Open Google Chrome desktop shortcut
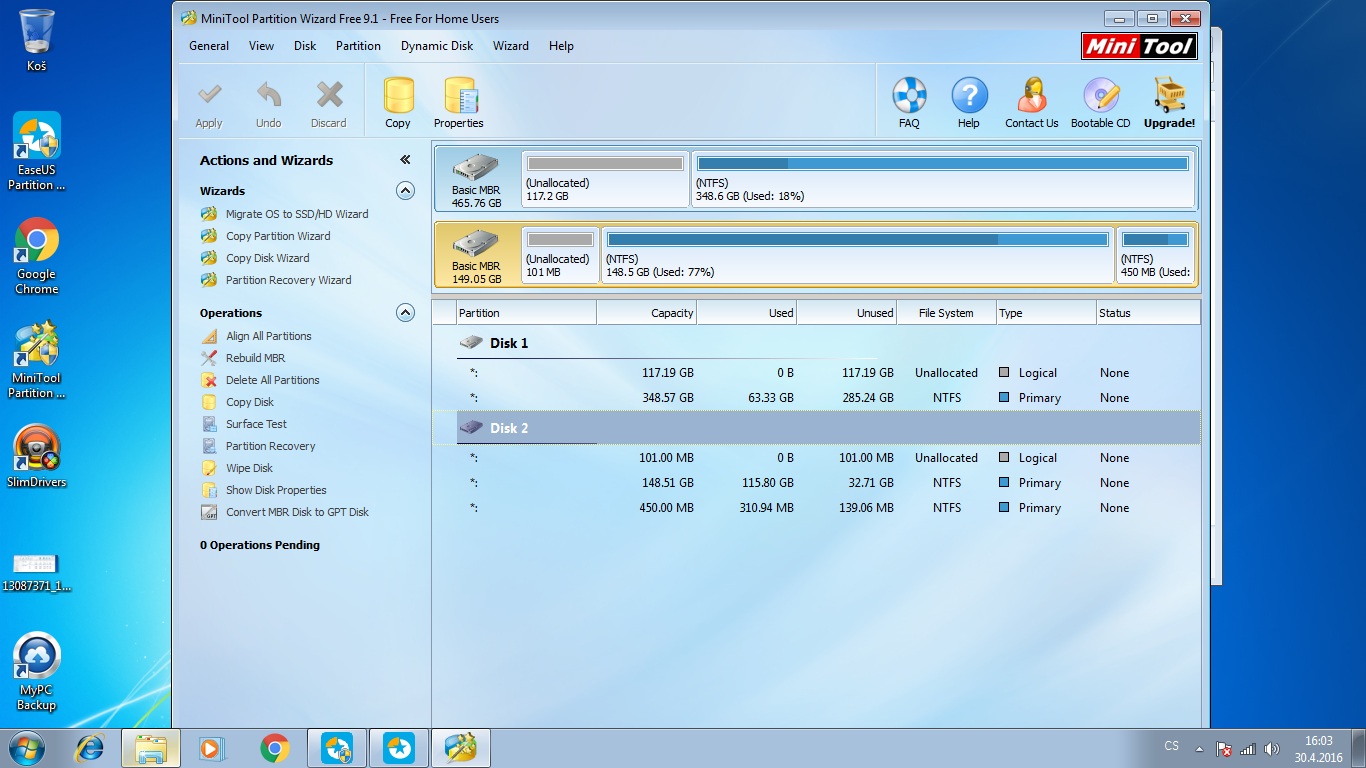Screen dimensions: 1366x768 click(x=37, y=255)
